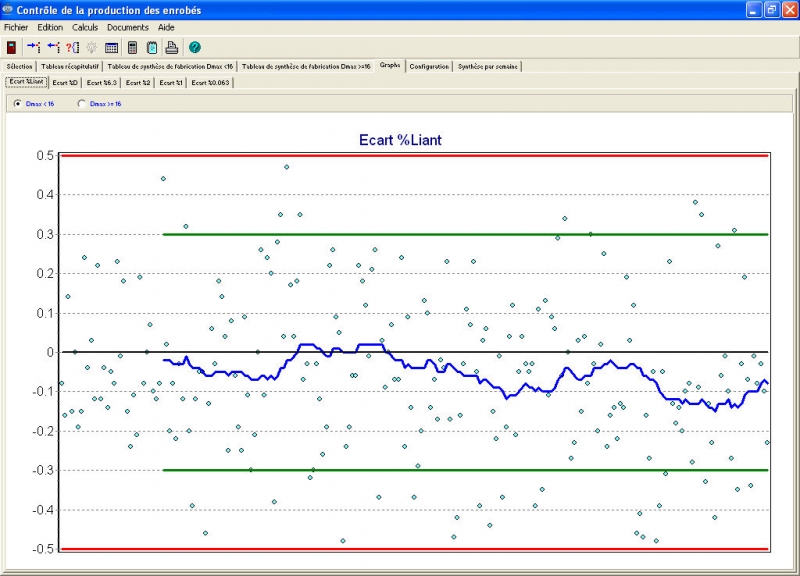
Task: Click the red question-mark bracket icon
Action: (72, 47)
